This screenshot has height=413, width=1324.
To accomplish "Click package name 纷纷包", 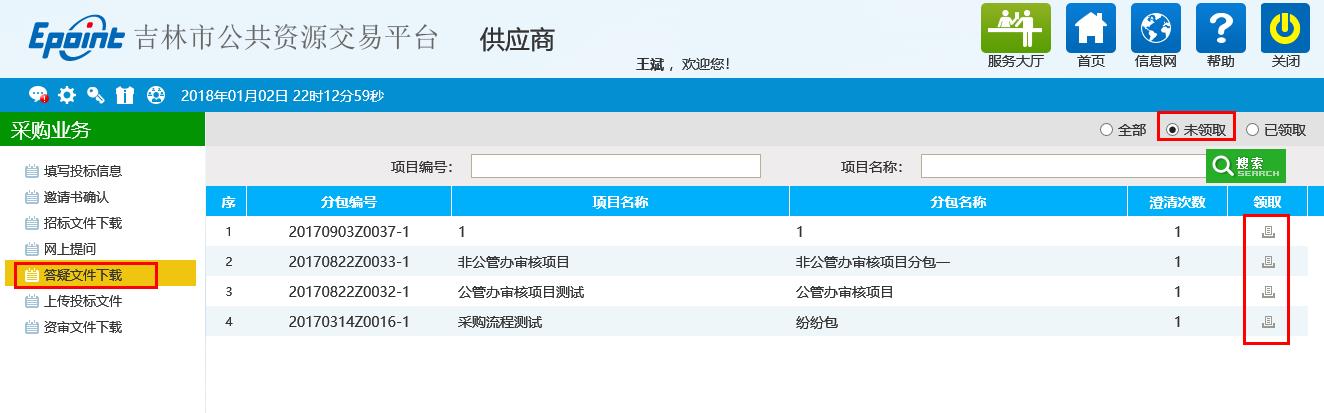I will (x=816, y=322).
